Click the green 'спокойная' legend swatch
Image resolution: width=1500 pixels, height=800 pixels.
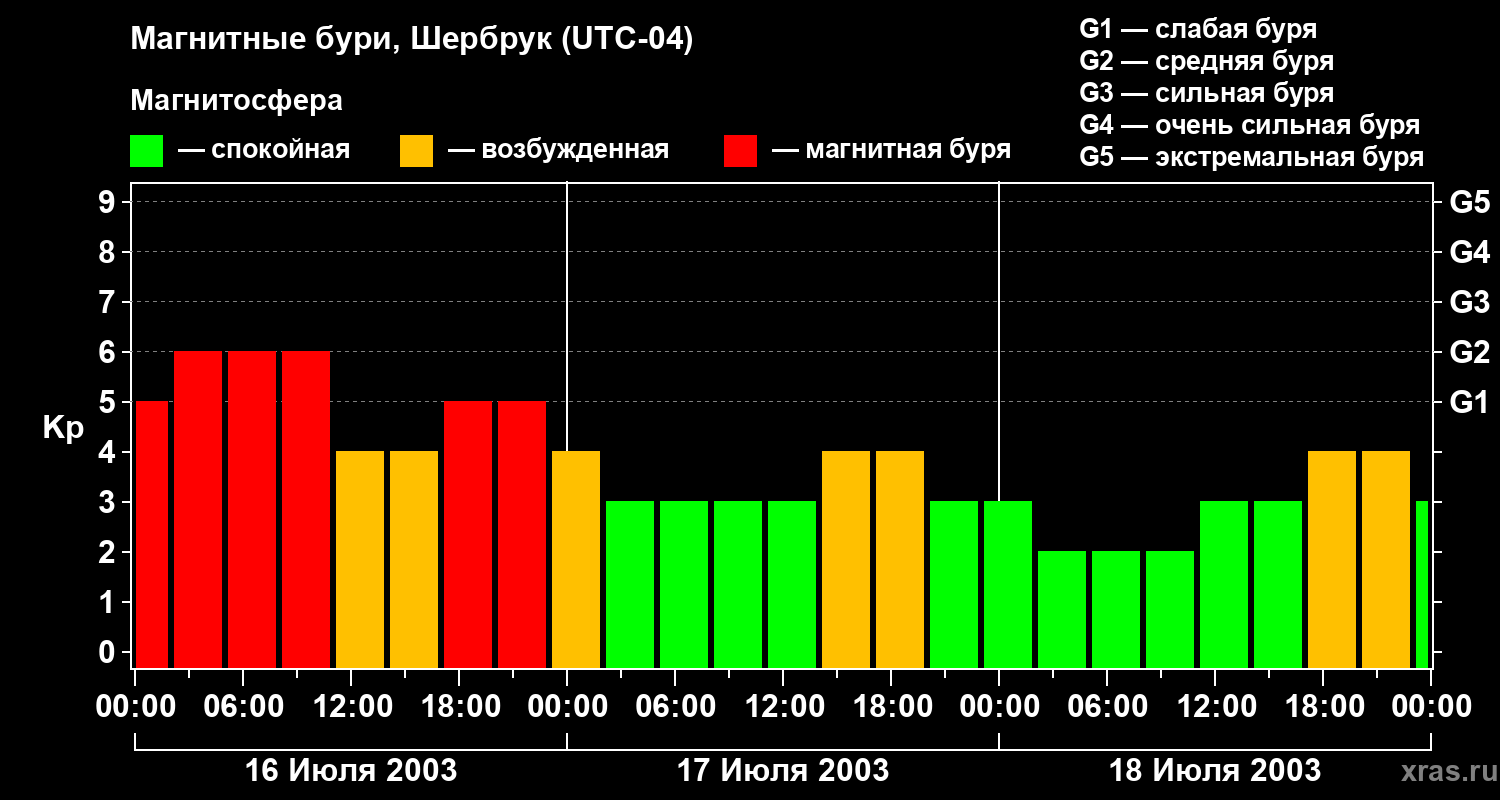[146, 151]
